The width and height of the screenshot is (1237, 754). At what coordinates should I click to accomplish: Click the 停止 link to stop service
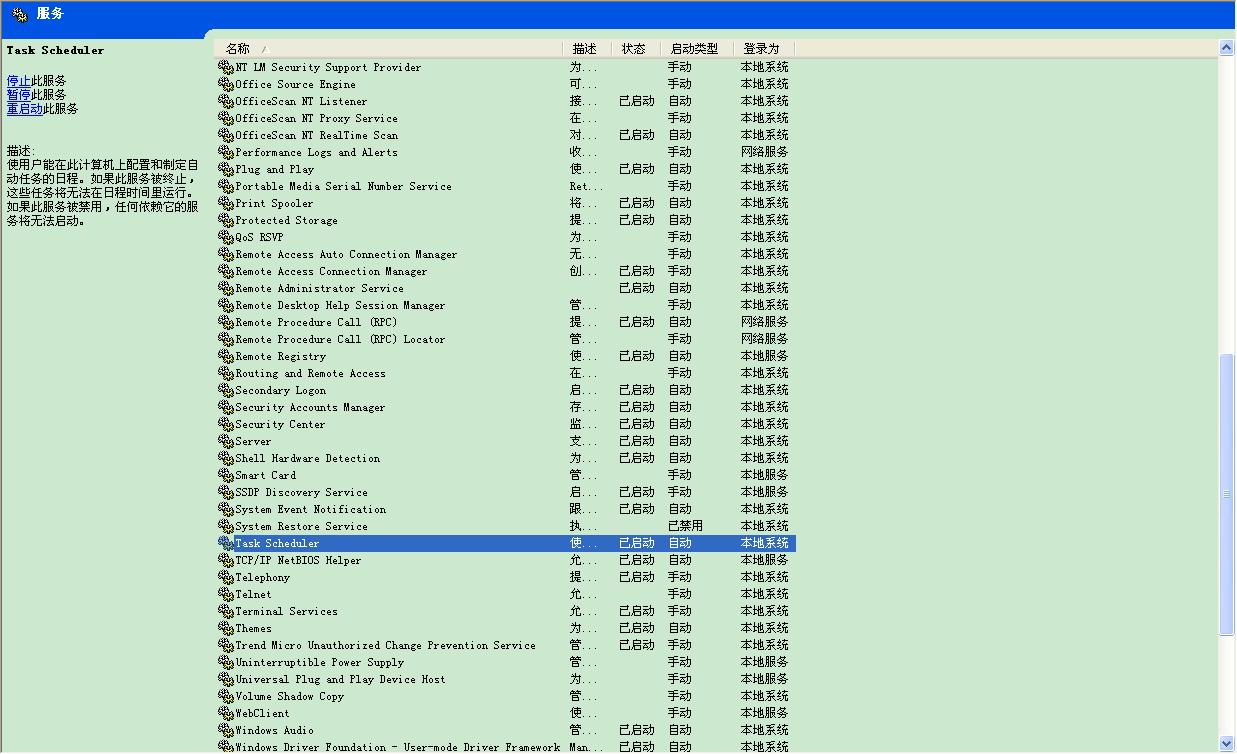(18, 81)
